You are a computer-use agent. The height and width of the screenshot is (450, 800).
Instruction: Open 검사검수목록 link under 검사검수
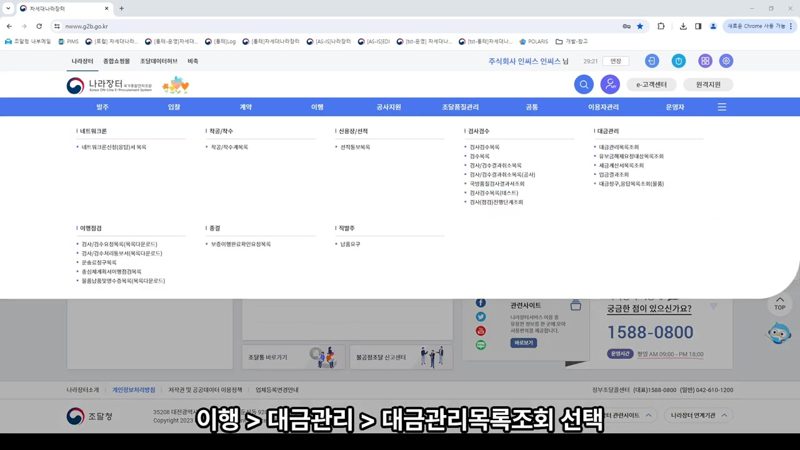click(485, 147)
